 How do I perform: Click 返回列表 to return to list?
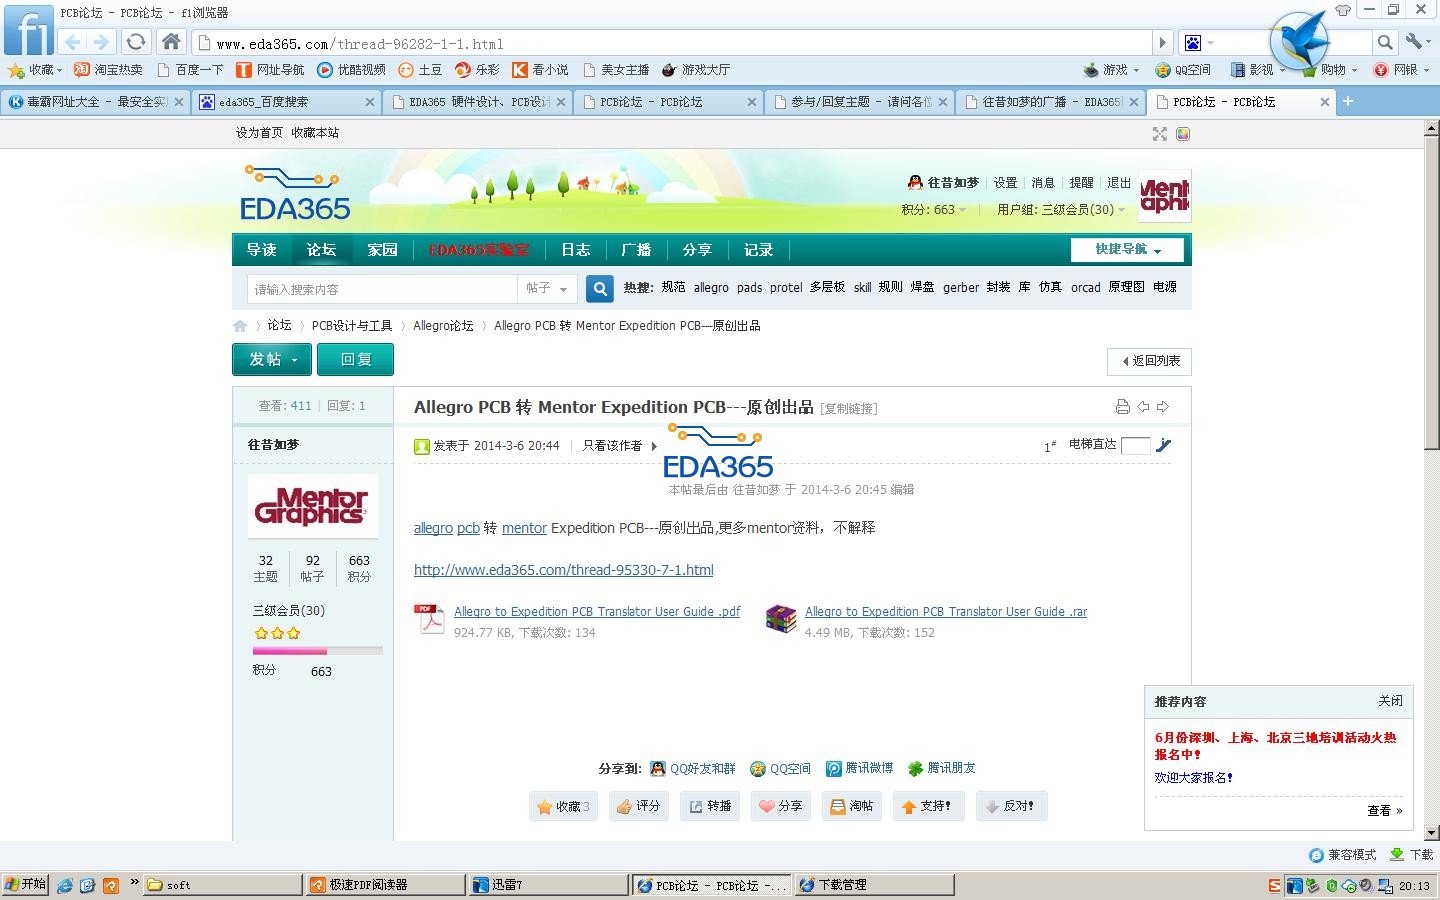[1149, 361]
